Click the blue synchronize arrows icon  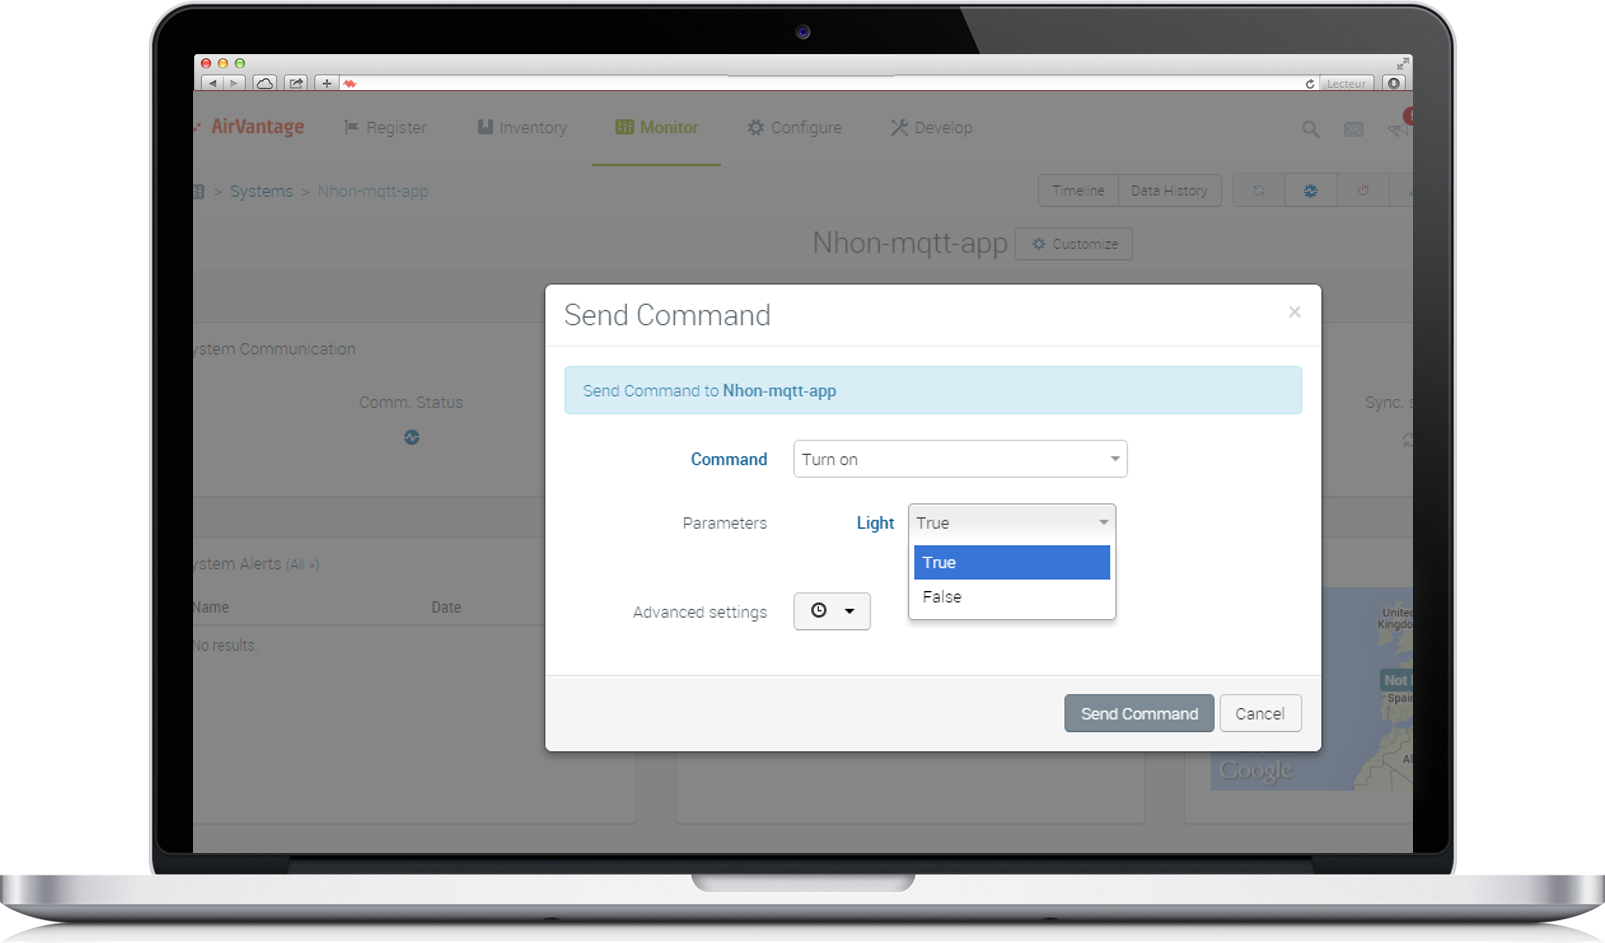pyautogui.click(x=1258, y=190)
